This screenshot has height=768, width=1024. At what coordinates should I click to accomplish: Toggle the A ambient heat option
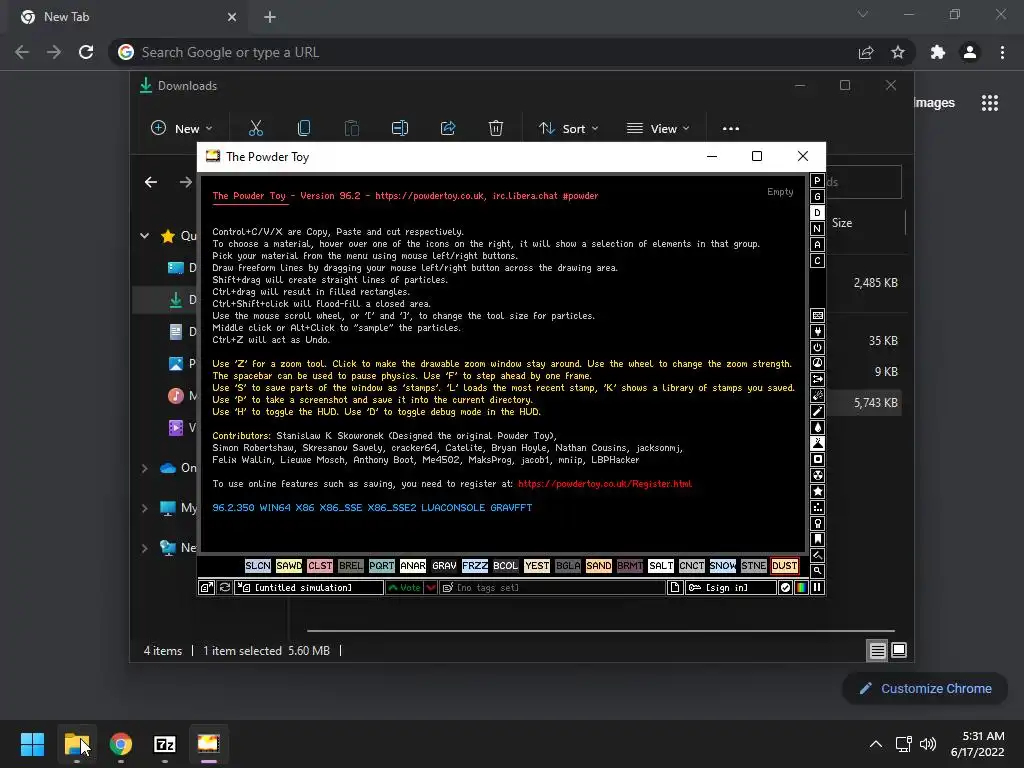pos(817,245)
